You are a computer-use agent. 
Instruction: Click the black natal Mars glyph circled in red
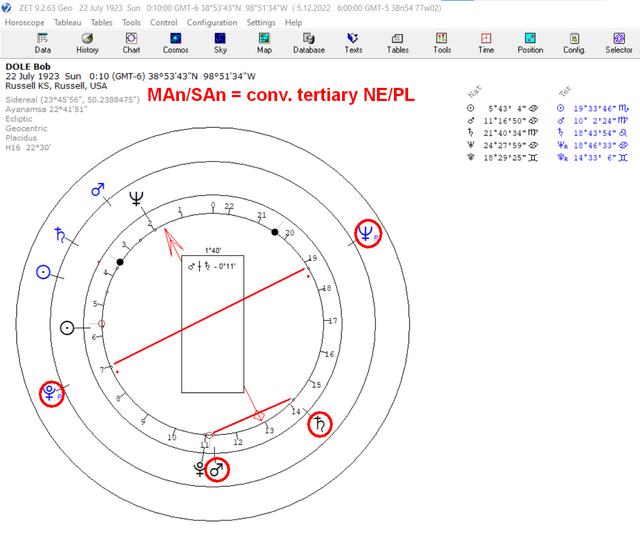click(x=216, y=470)
